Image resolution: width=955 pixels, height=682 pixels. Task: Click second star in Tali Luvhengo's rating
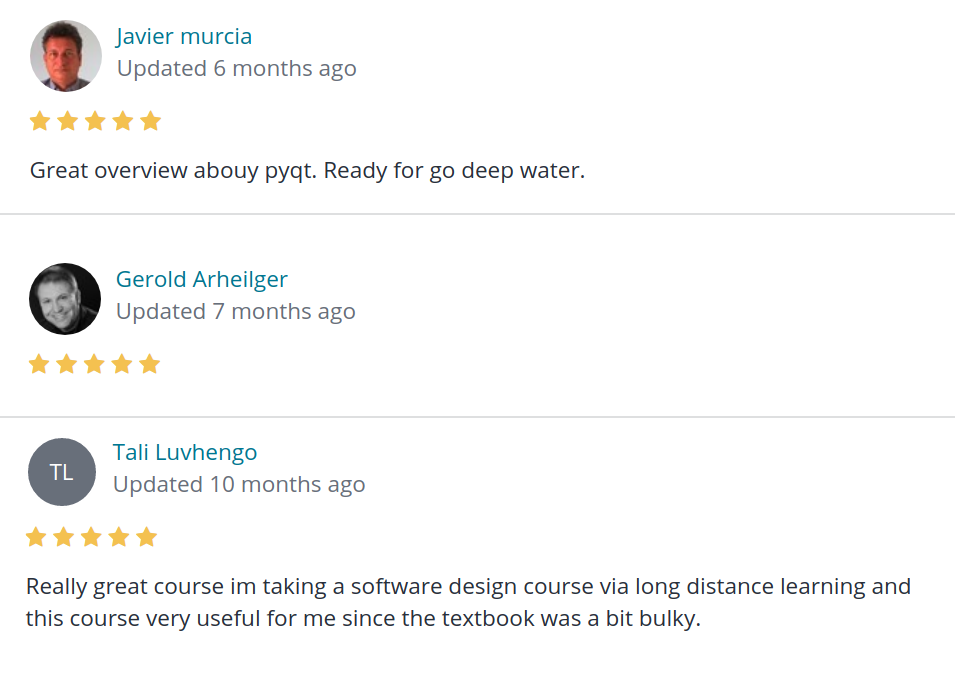point(64,538)
